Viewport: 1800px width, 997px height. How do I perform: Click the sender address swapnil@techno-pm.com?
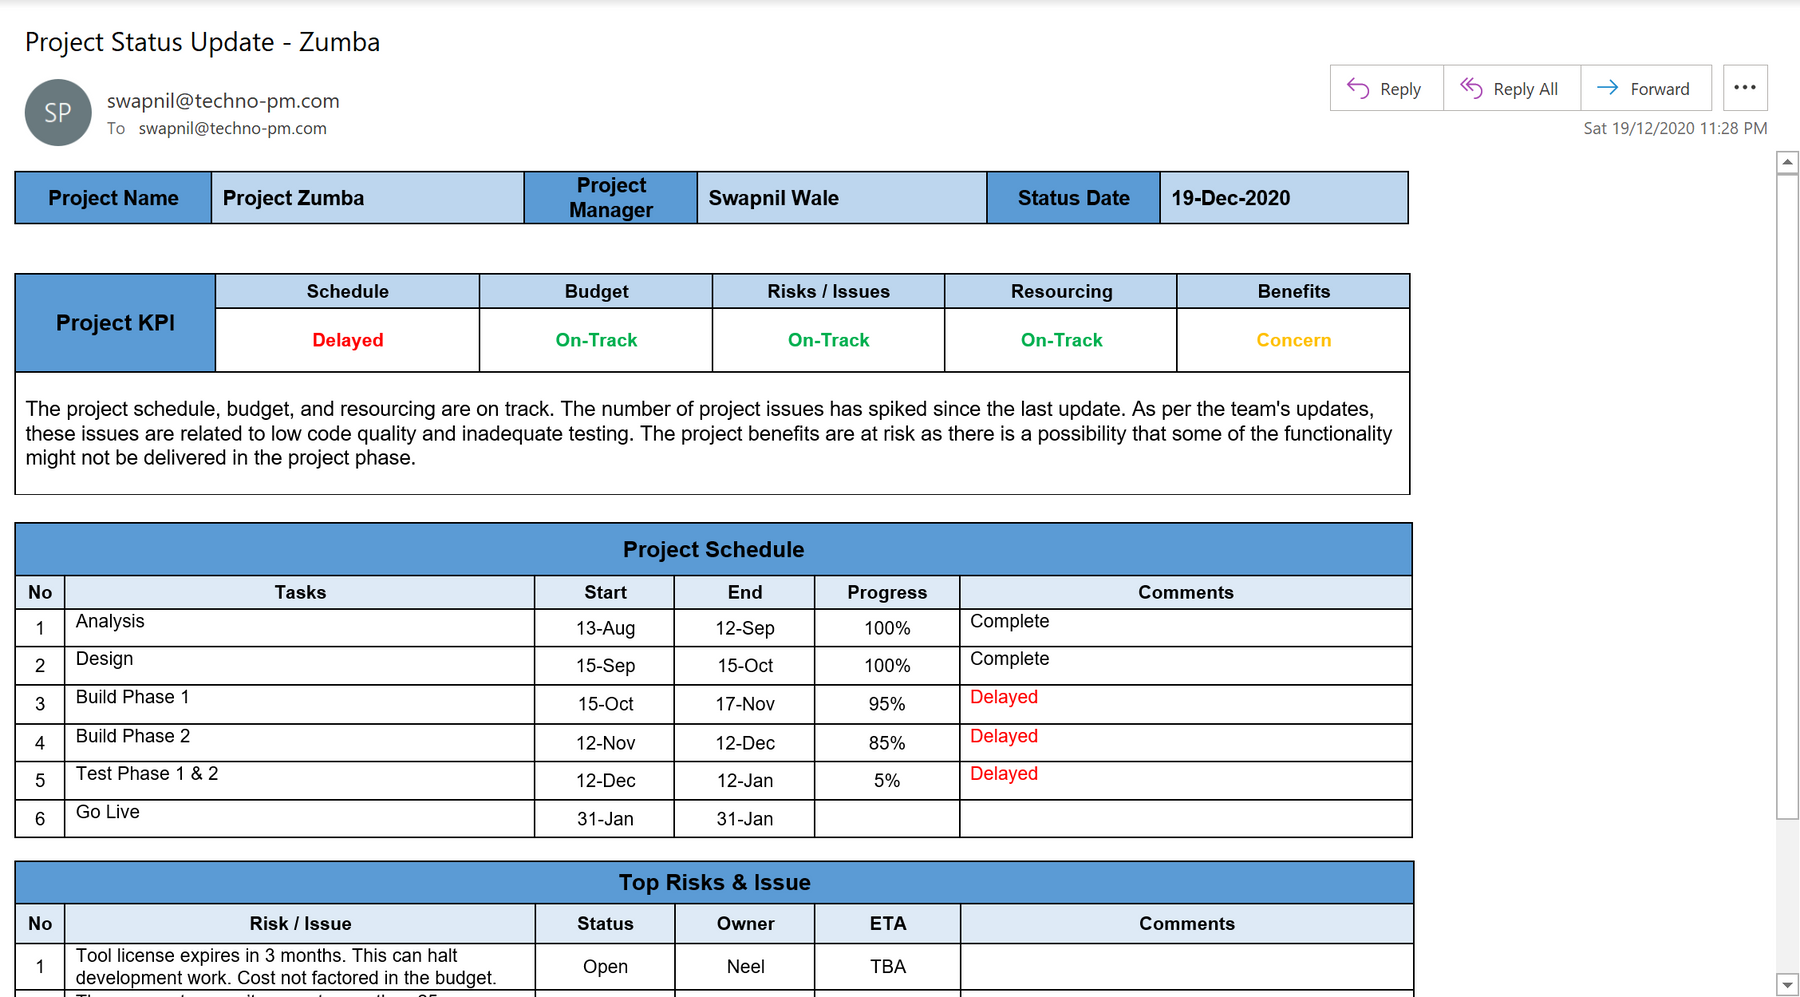click(223, 101)
